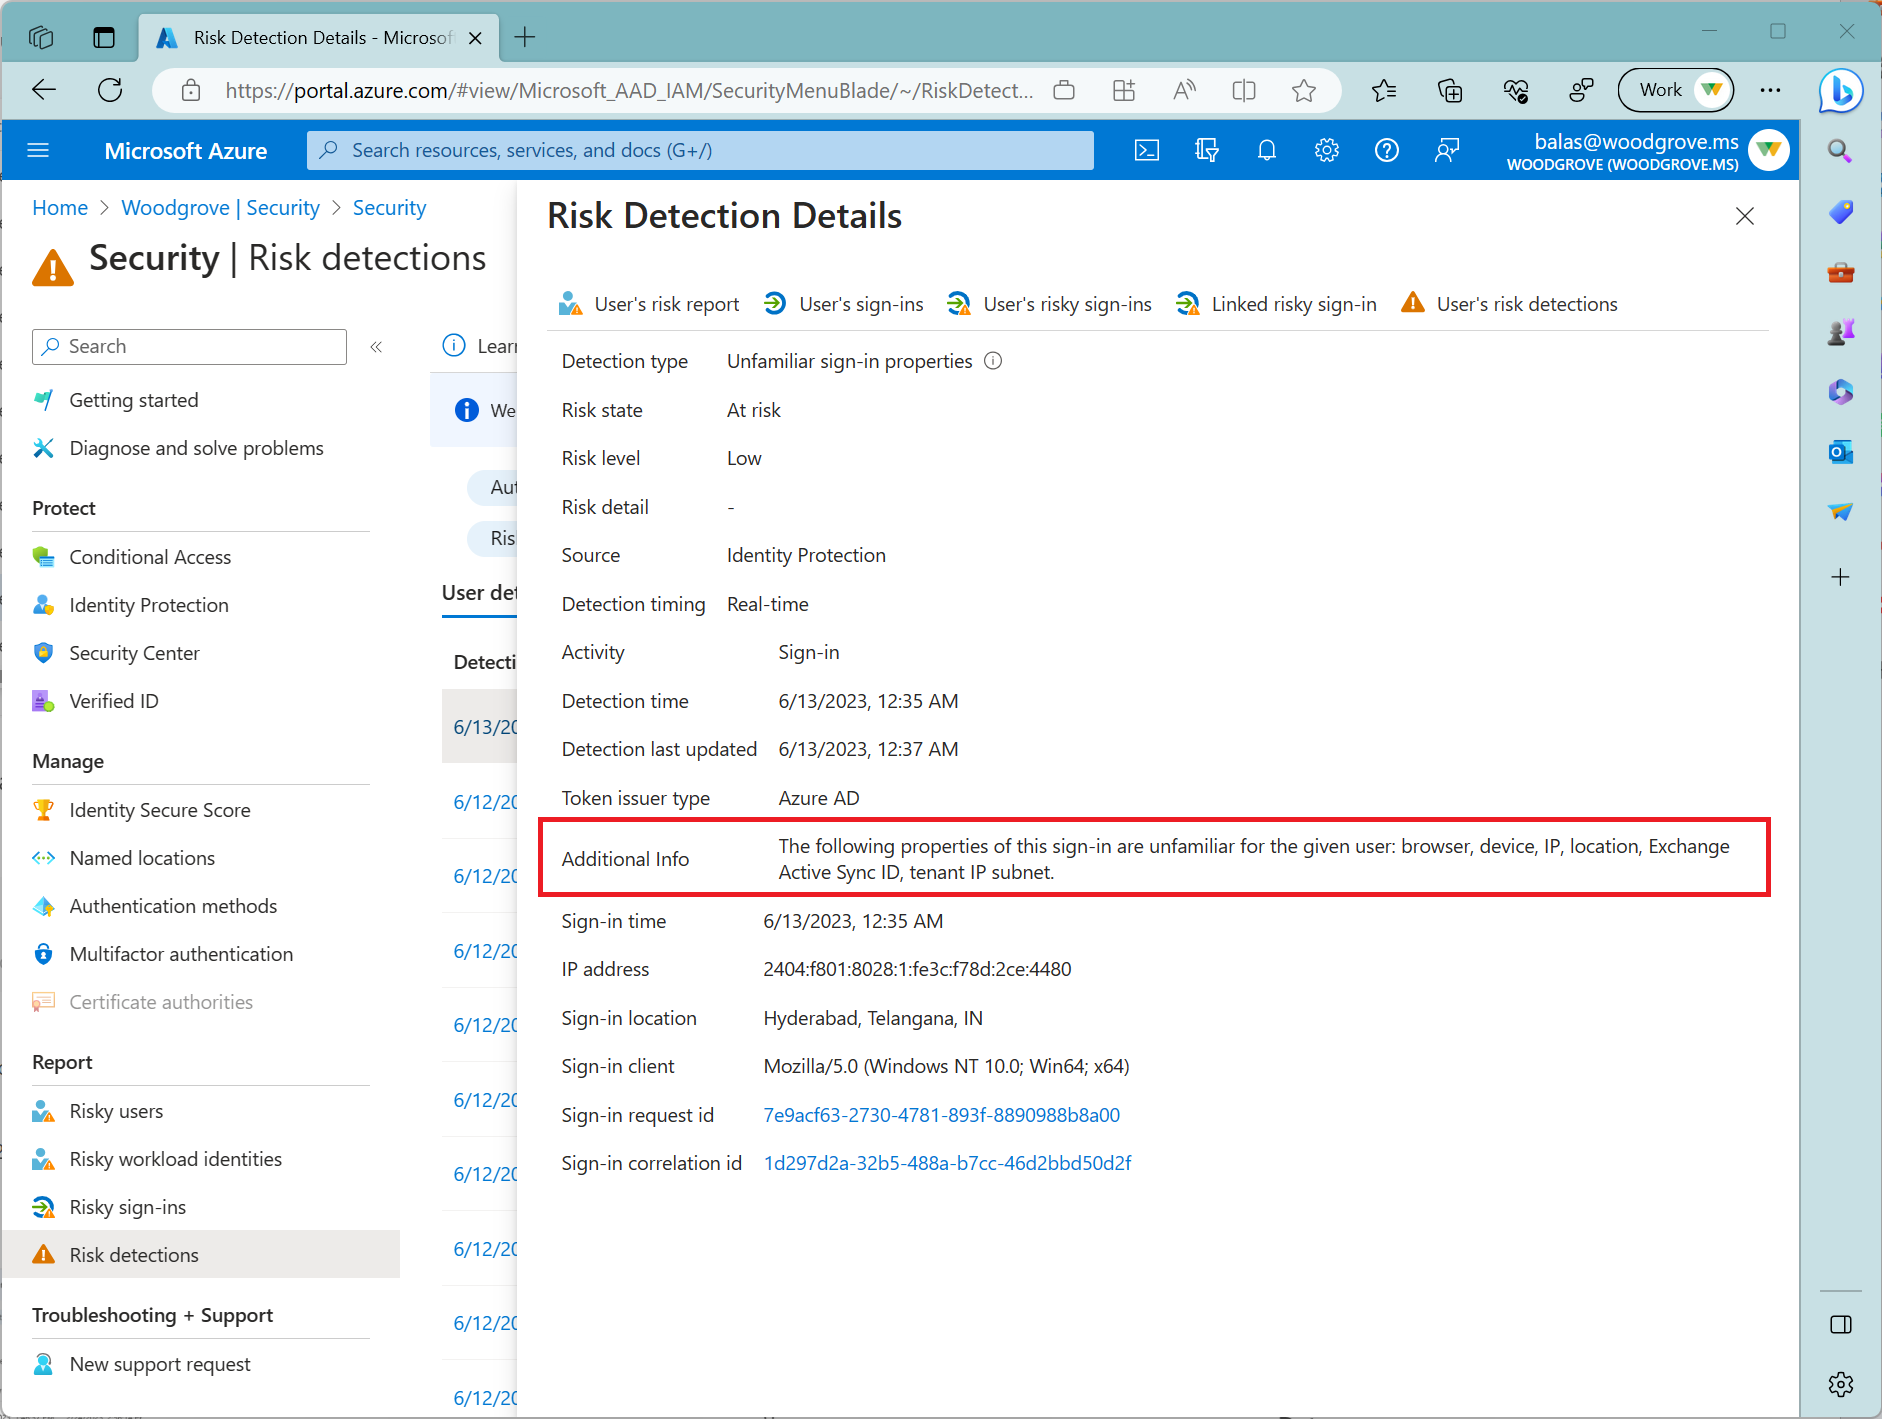Open the Sign-in request id link

[941, 1115]
